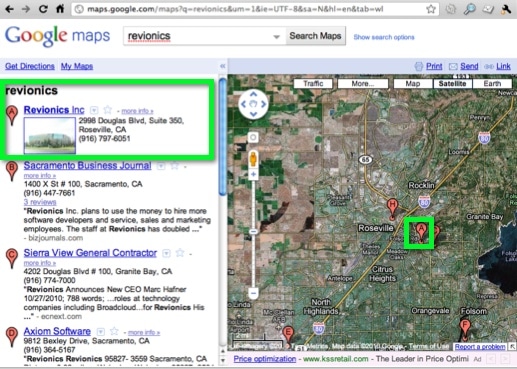Click the map zoom slider track

click(x=253, y=233)
